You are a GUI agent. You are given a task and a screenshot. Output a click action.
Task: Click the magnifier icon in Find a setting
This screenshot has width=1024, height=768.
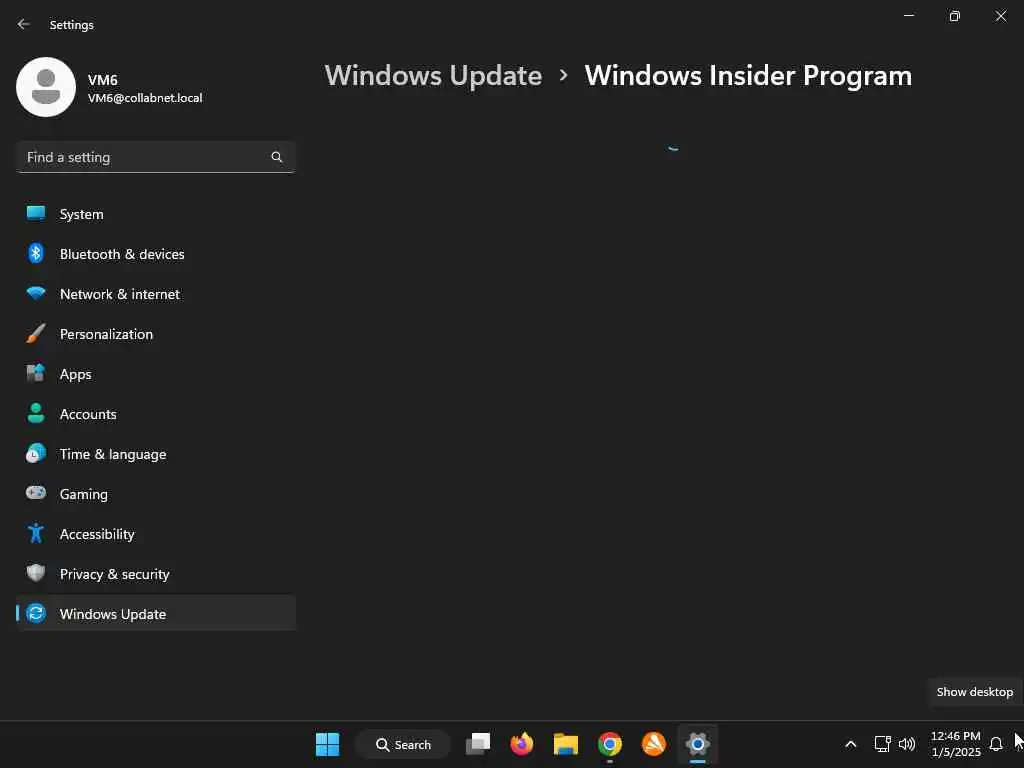pos(276,157)
